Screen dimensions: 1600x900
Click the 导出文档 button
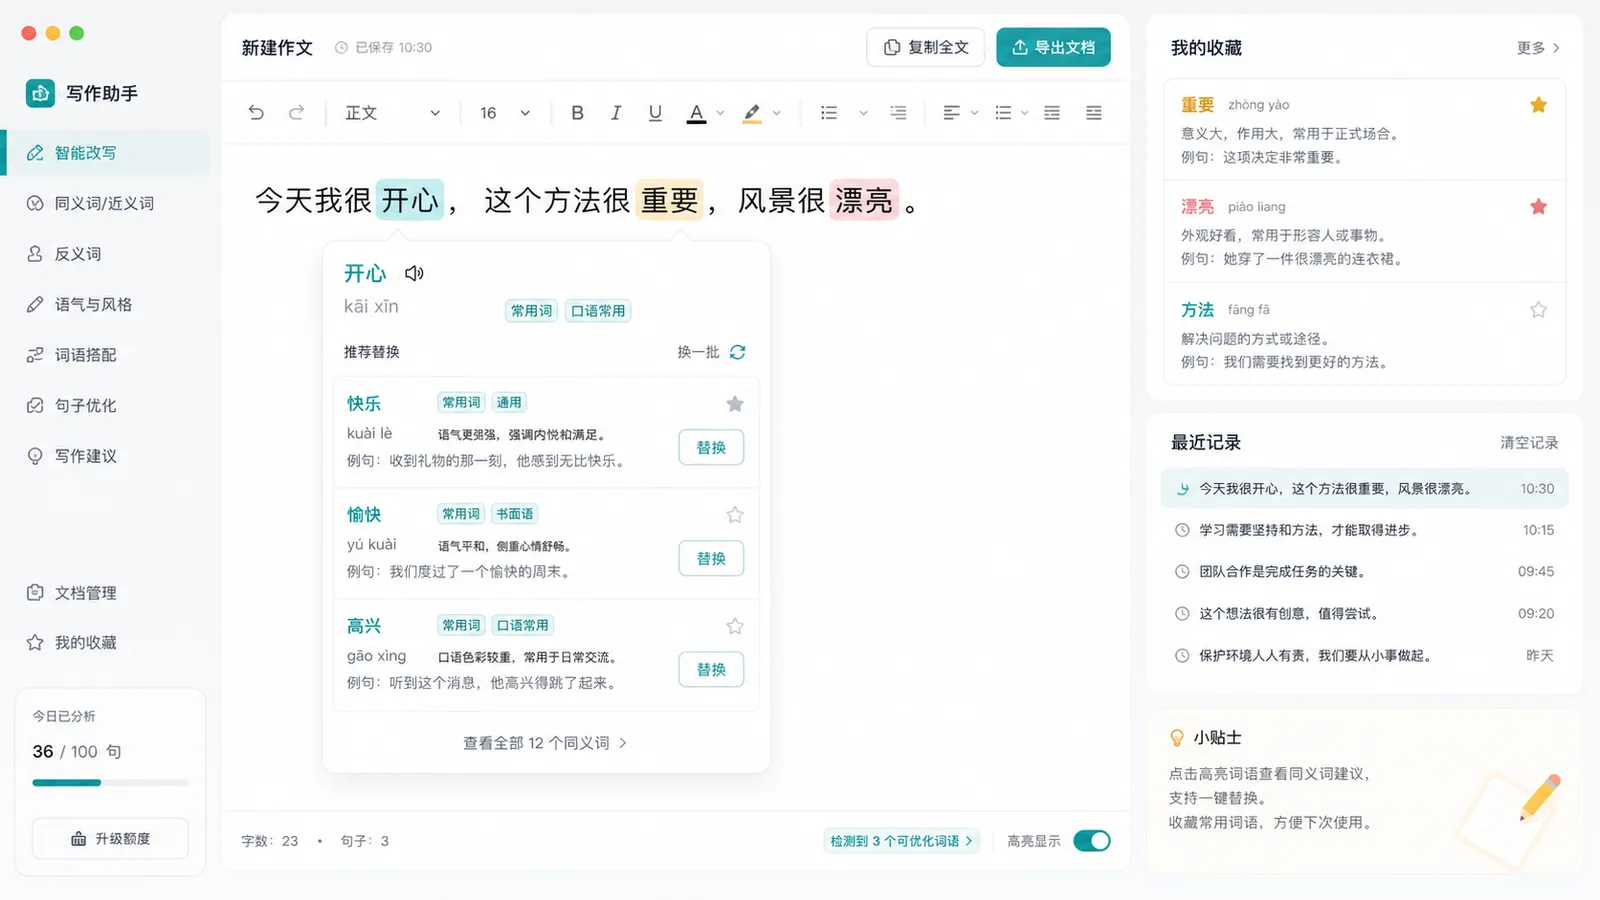pyautogui.click(x=1053, y=47)
